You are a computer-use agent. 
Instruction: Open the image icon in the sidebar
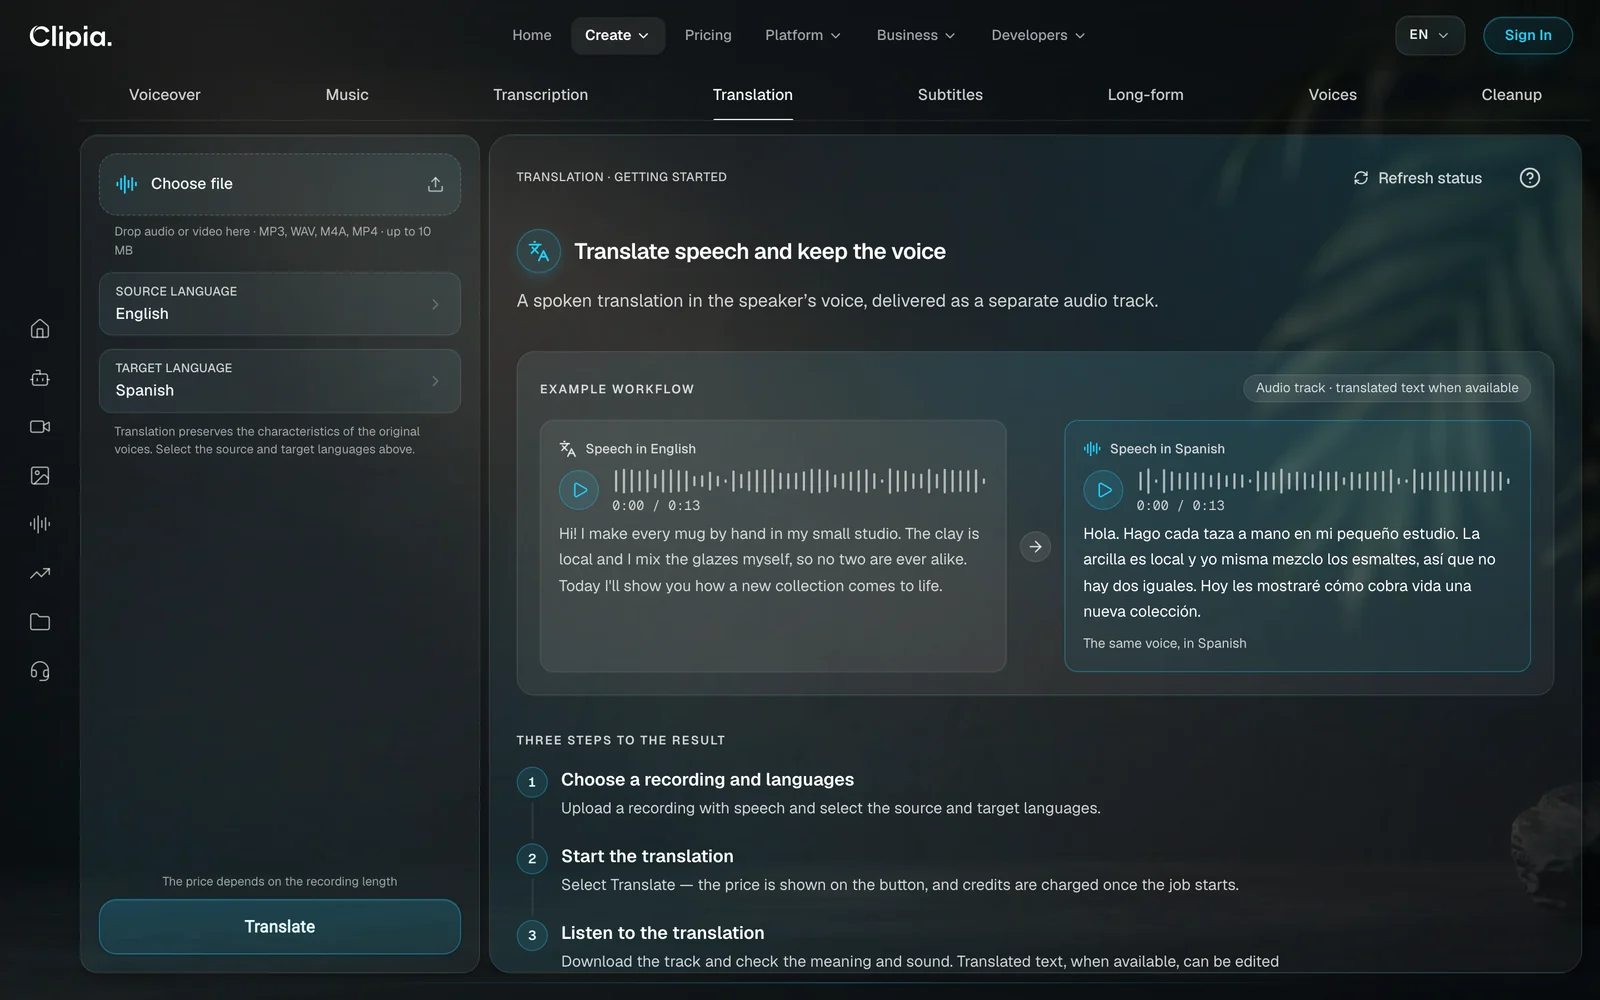click(x=40, y=476)
